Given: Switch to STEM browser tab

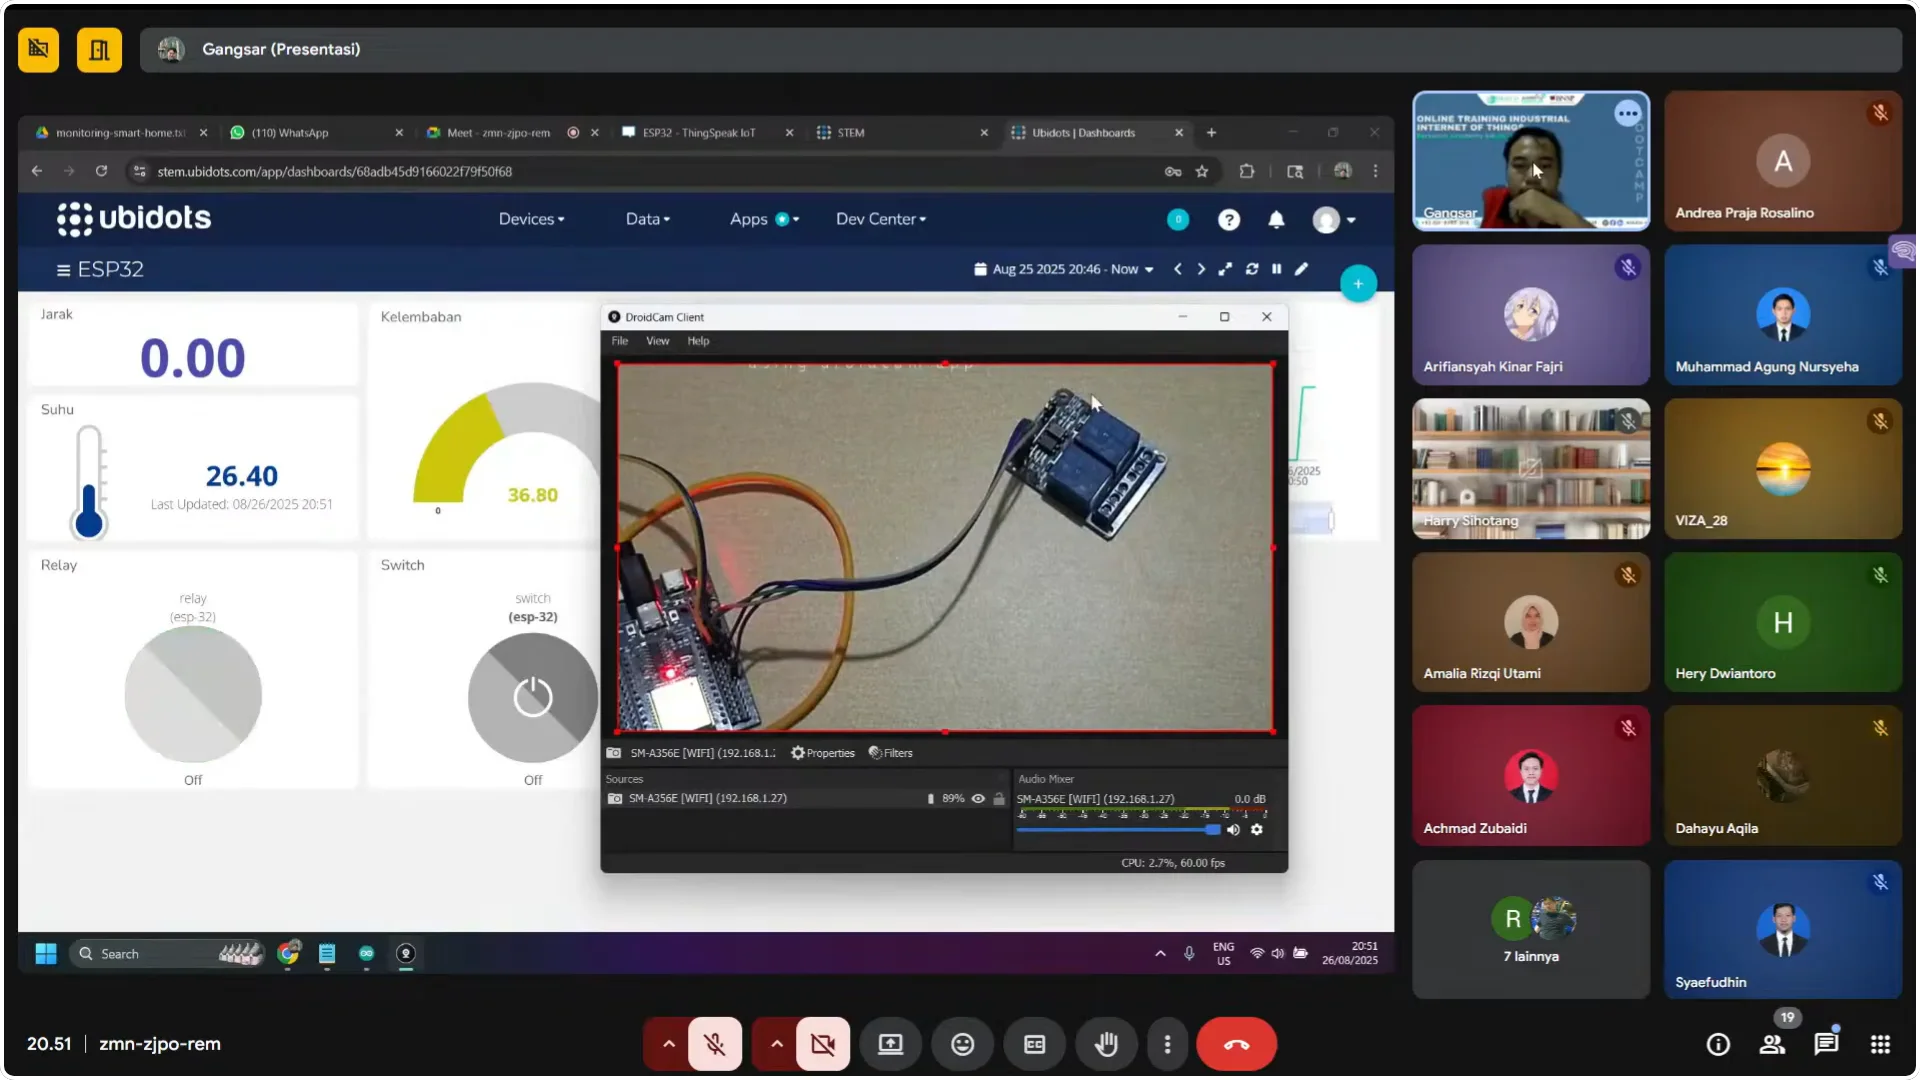Looking at the screenshot, I should 902,133.
